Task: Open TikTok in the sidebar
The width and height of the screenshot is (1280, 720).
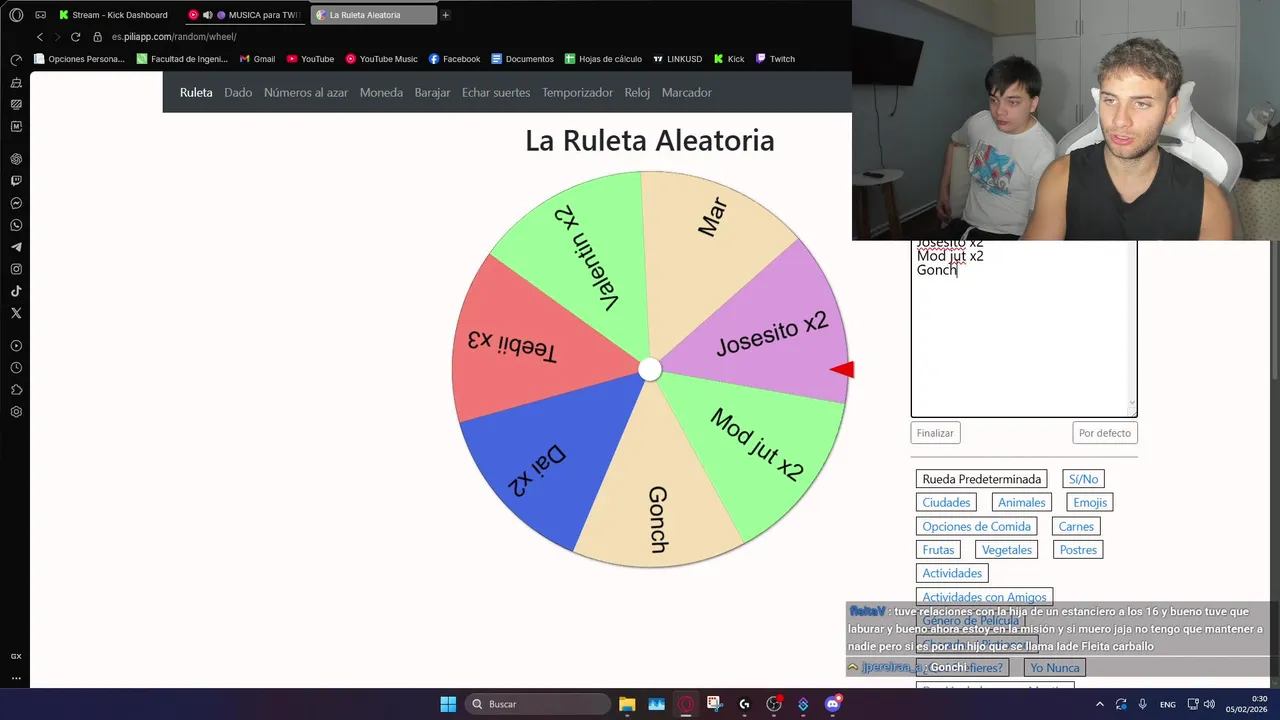Action: click(16, 291)
